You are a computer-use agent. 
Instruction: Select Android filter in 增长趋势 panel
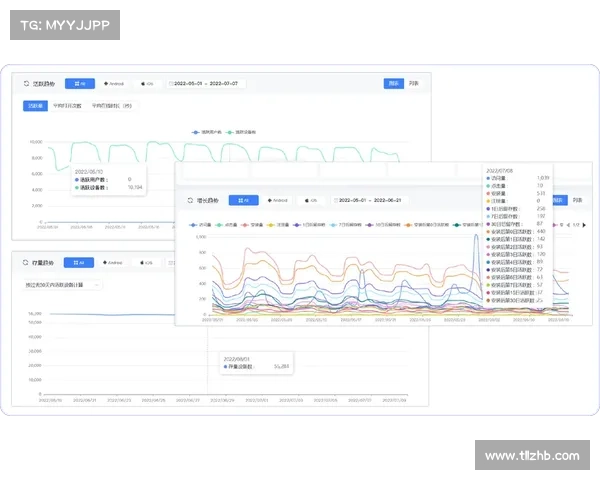[277, 200]
